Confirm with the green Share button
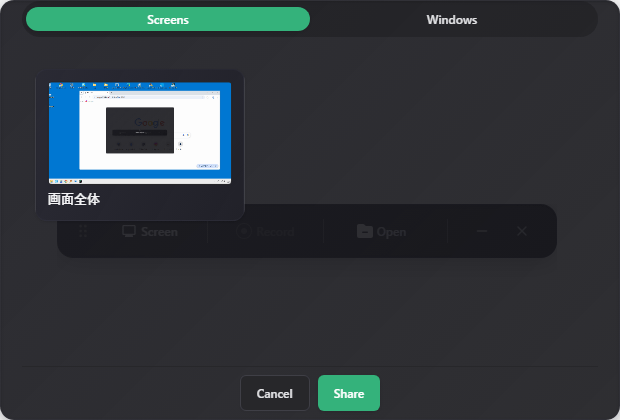Viewport: 620px width, 420px height. click(x=349, y=393)
